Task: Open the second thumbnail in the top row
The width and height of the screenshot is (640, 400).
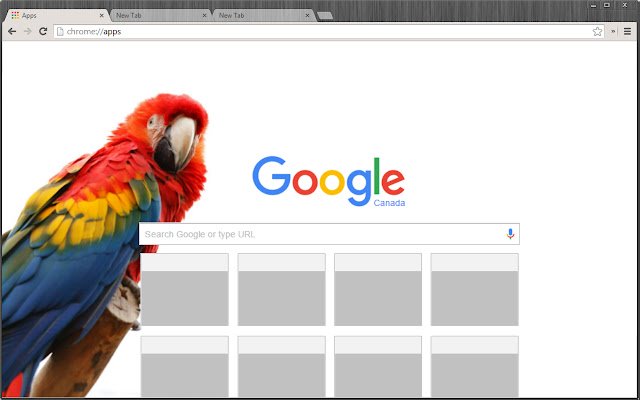Action: 282,289
